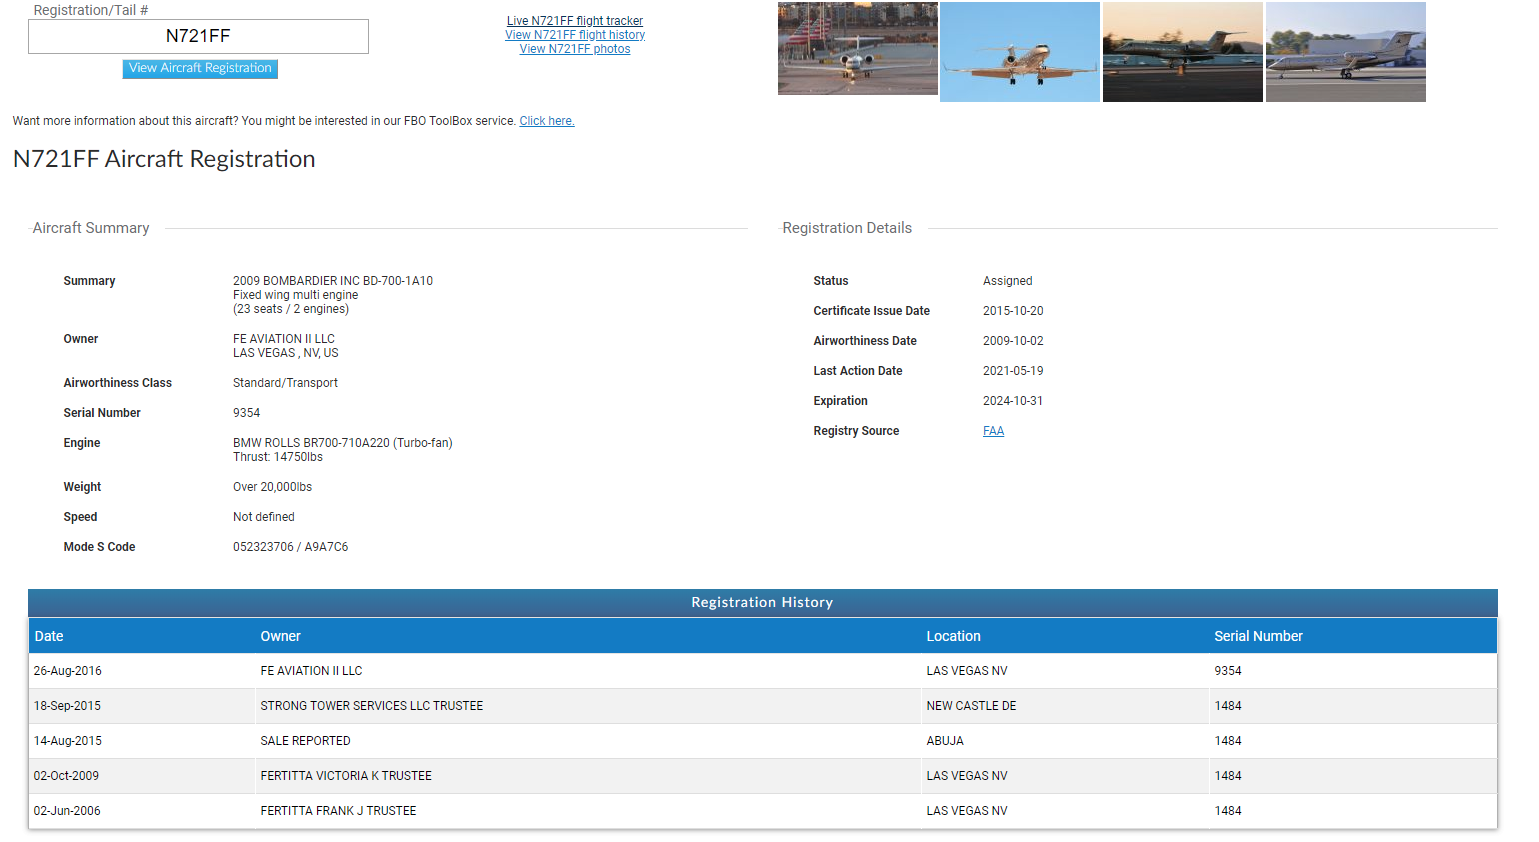Click the Registration Details section heading
Screen dimensions: 1539x842
click(x=847, y=228)
